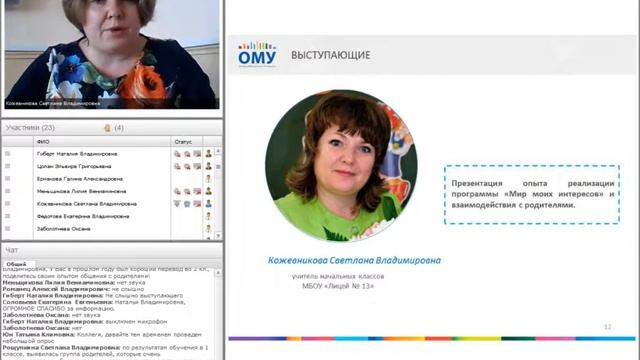This screenshot has height=360, width=640.
Task: Select participant name Цулан Эльвира Григорьевна
Action: [x=74, y=166]
